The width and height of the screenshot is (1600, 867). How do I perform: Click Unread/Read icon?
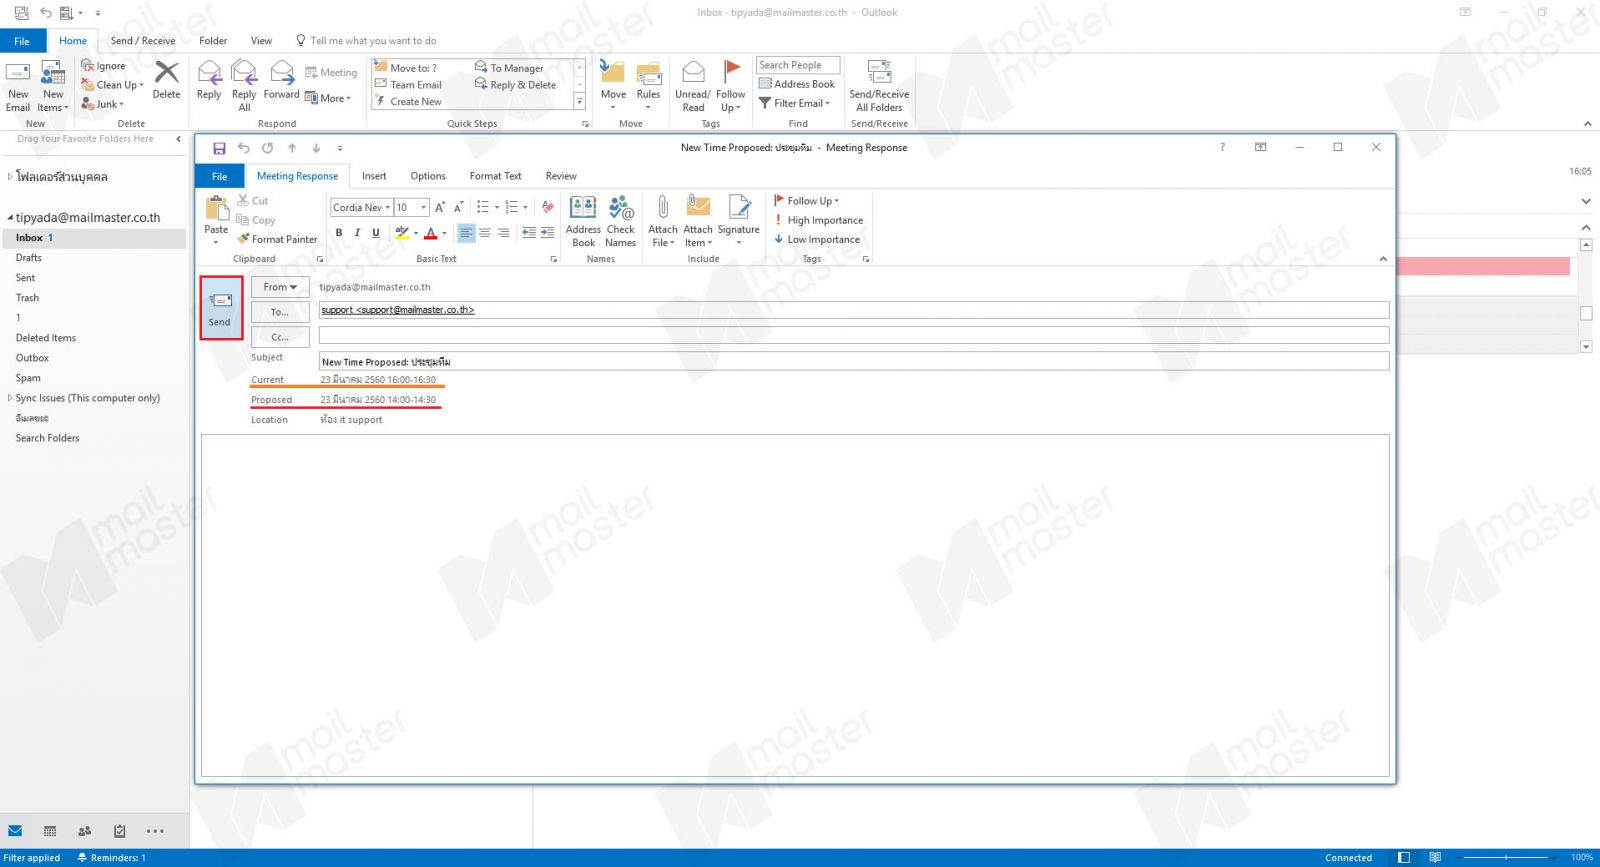pyautogui.click(x=693, y=73)
